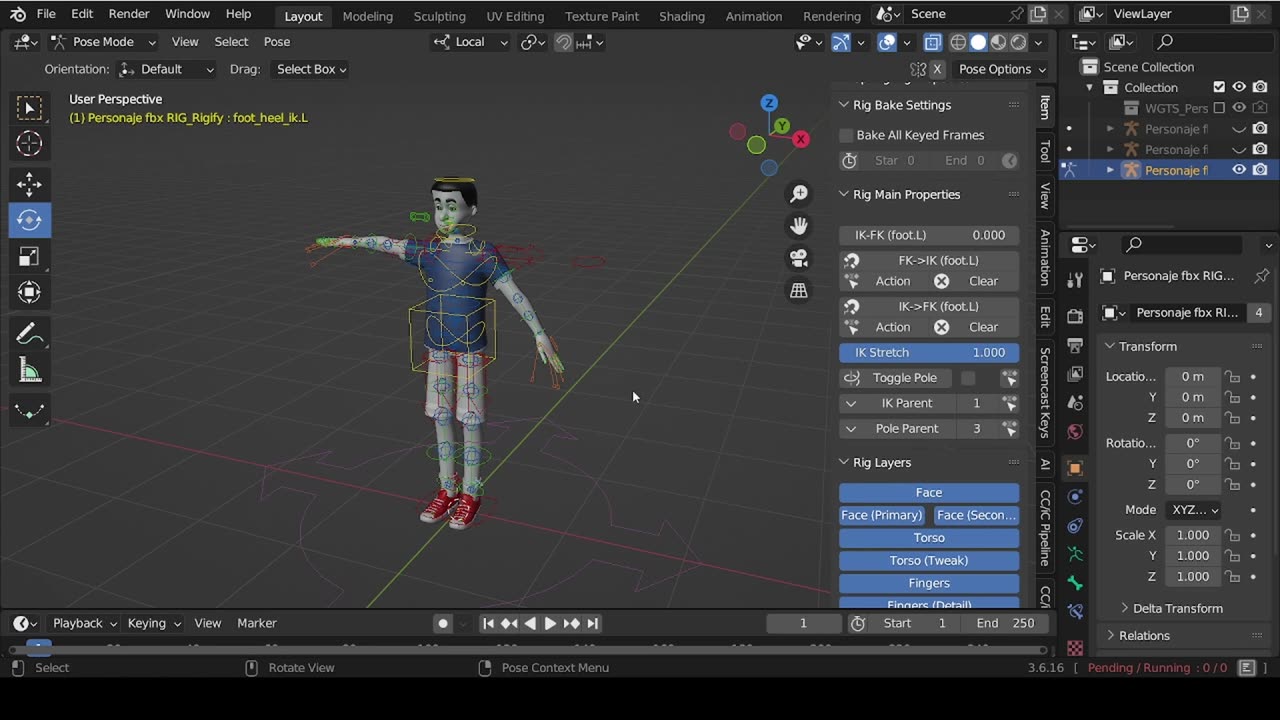Toggle Collection exclude checkbox in outliner

(x=1219, y=88)
